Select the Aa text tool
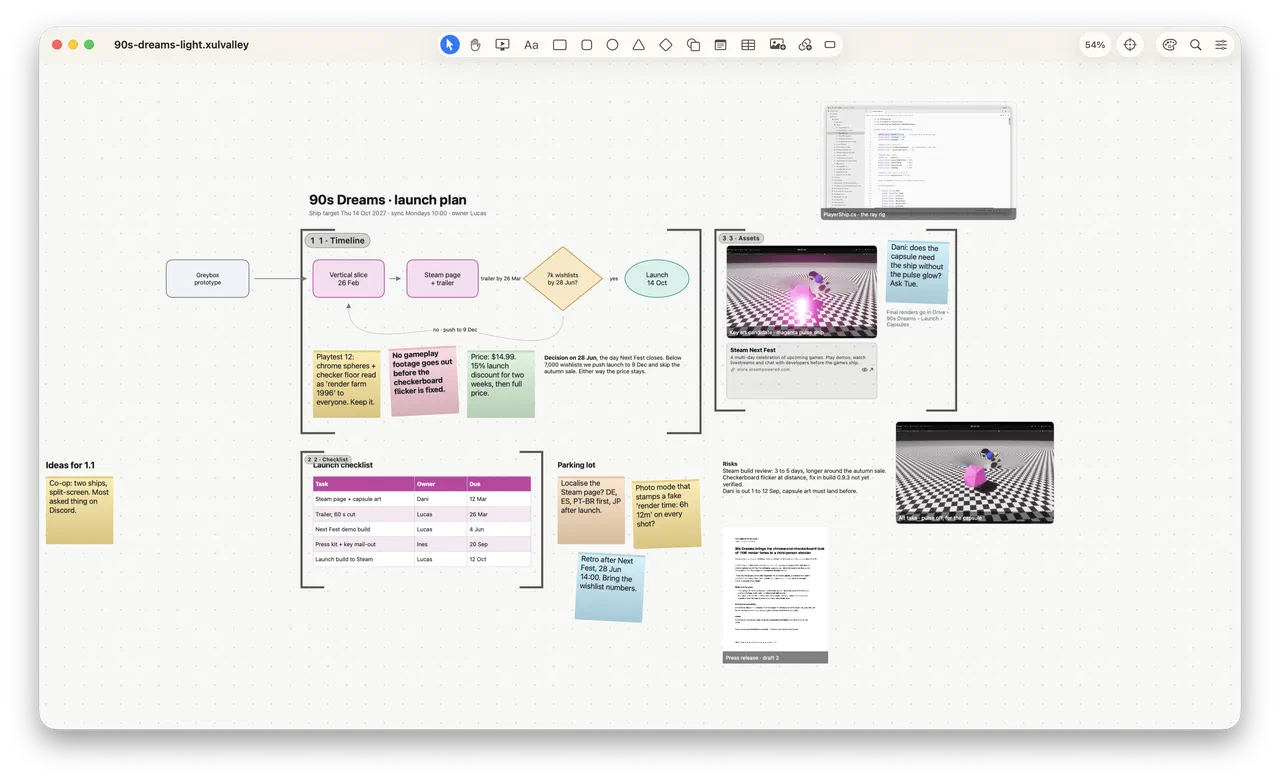Viewport: 1280px width, 781px height. point(531,45)
